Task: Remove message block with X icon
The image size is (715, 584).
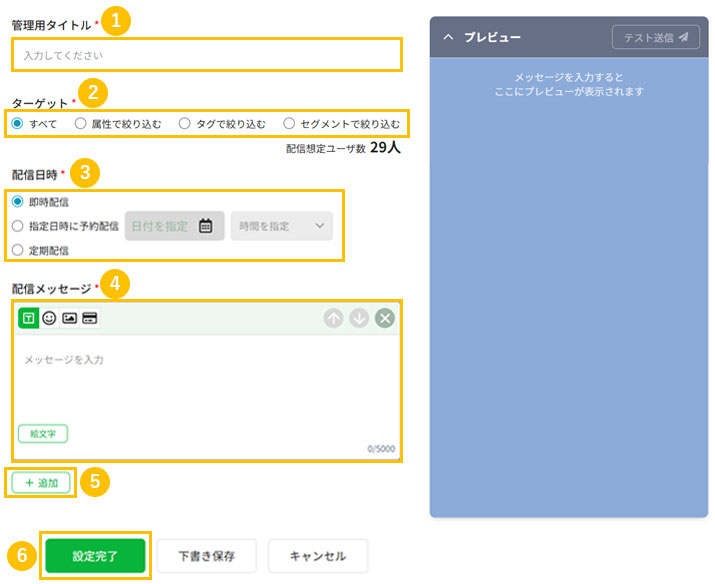Action: 385,318
